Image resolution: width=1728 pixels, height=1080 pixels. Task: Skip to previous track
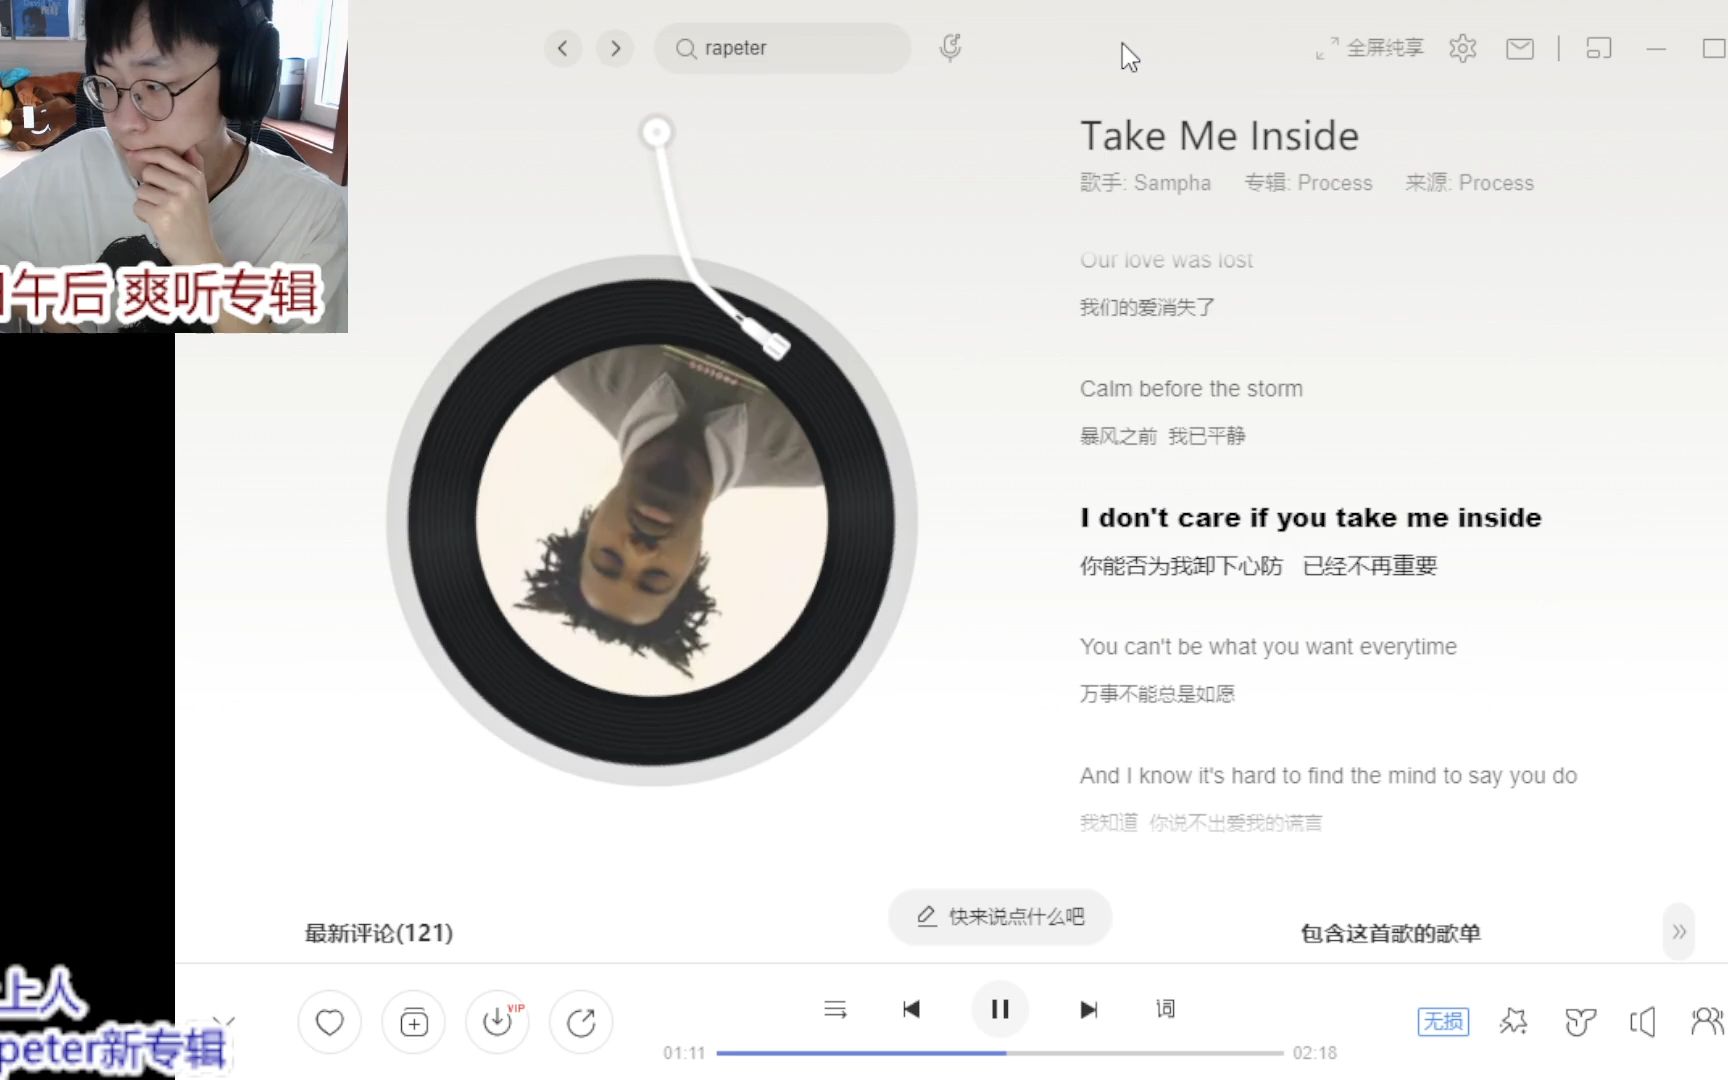click(911, 1009)
